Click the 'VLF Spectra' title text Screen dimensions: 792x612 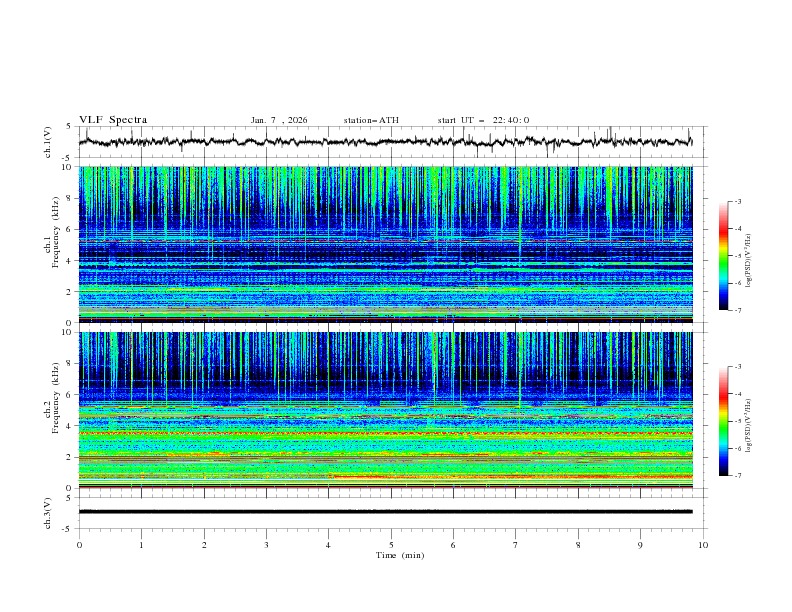113,120
